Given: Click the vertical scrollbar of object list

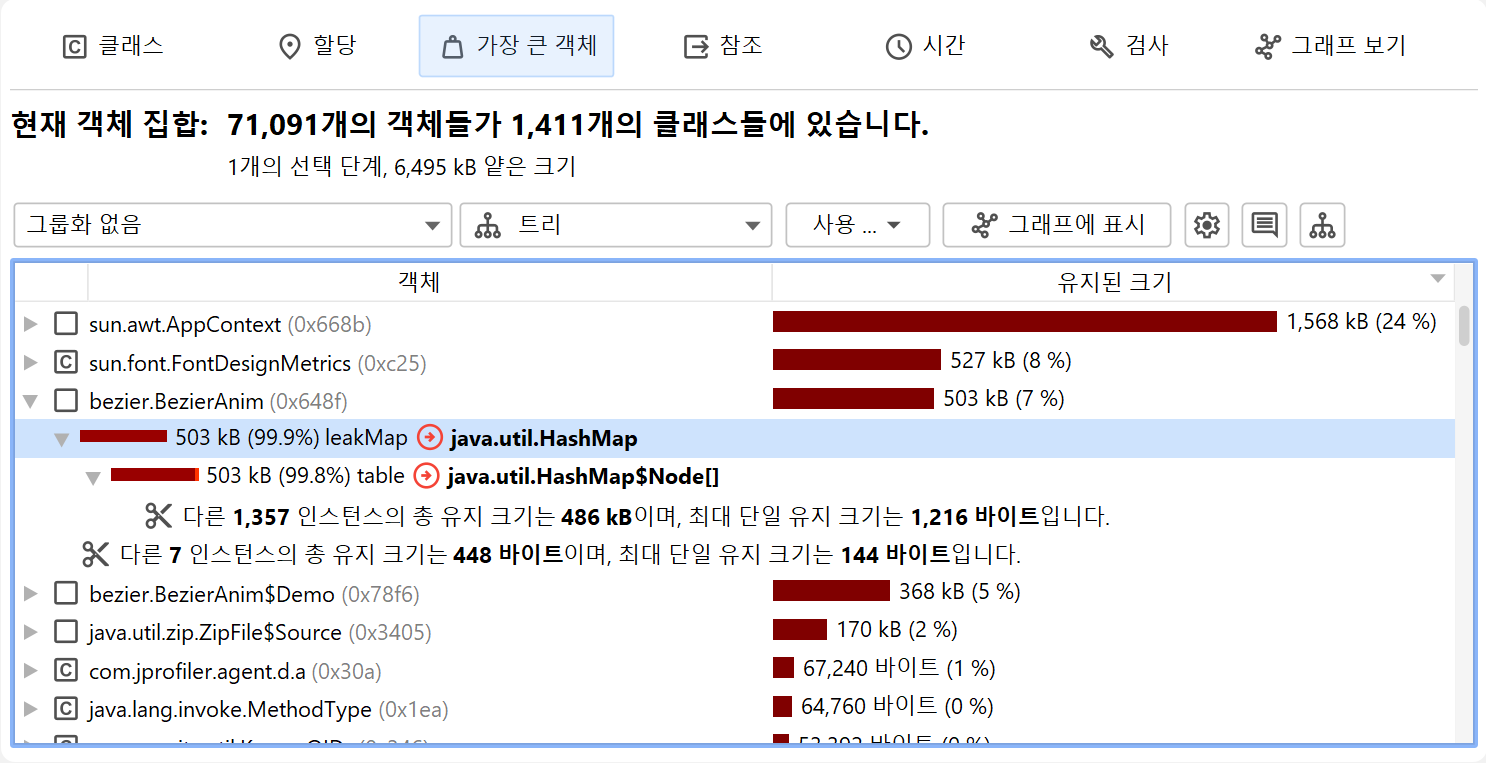Looking at the screenshot, I should [1464, 326].
